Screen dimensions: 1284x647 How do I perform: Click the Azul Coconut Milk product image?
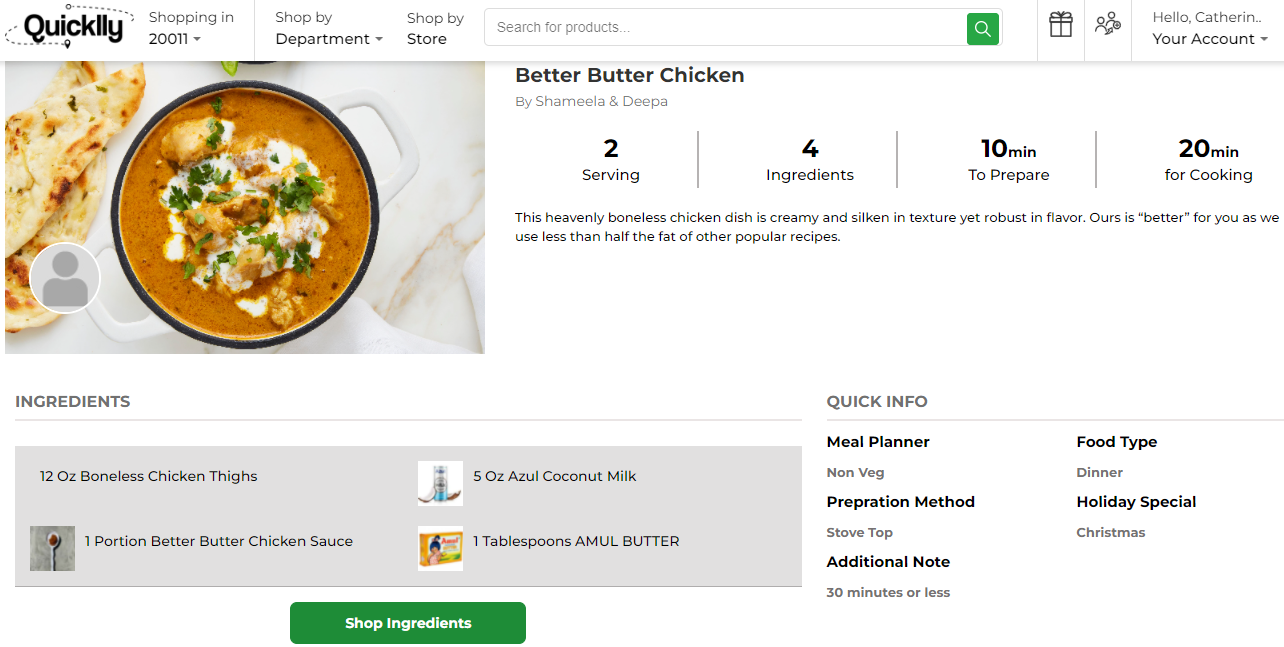pos(440,483)
